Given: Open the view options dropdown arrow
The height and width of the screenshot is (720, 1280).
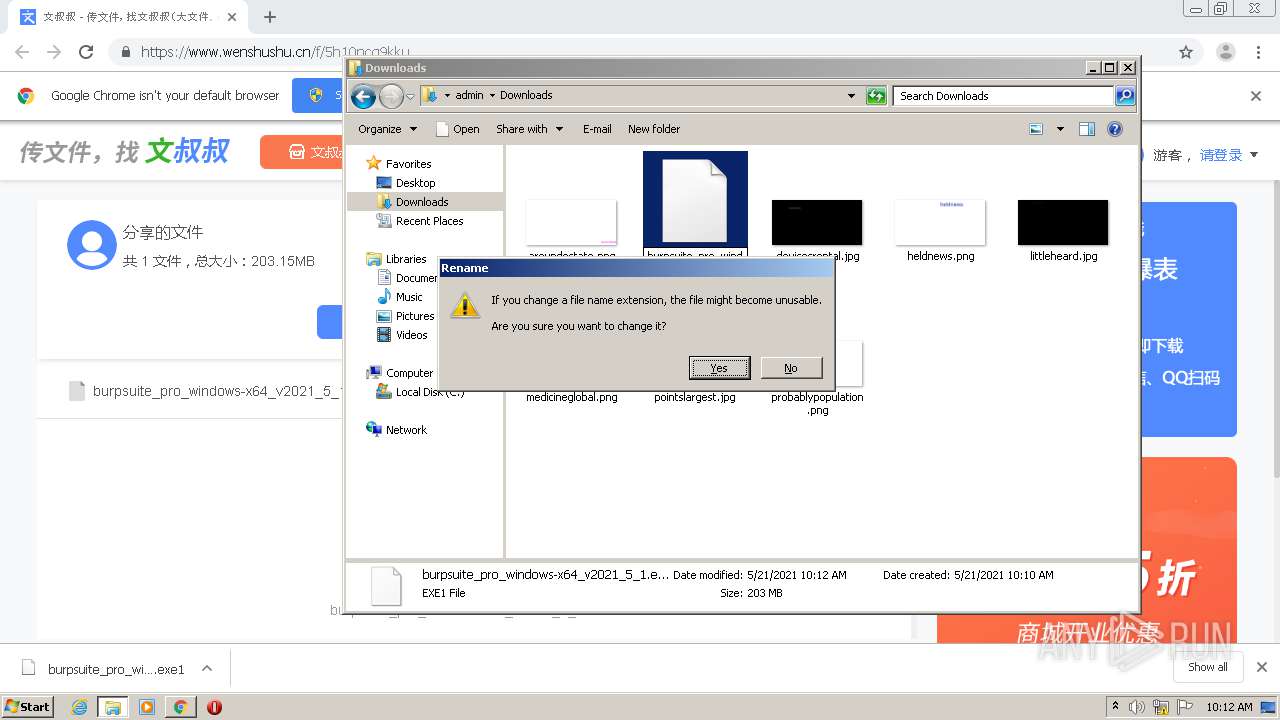Looking at the screenshot, I should click(1060, 129).
